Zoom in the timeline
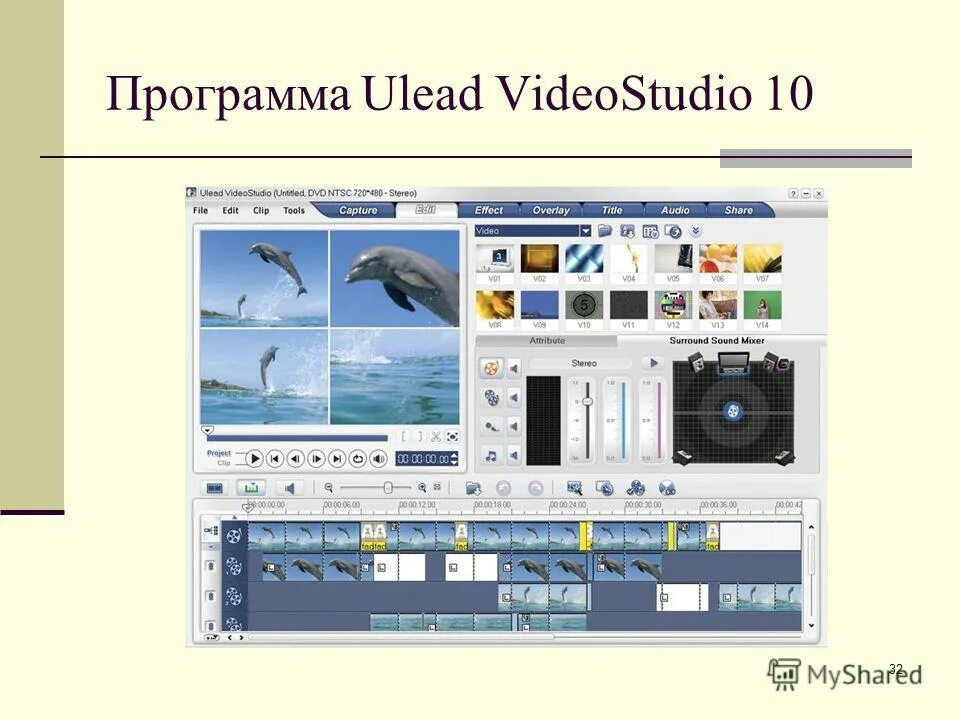 (422, 488)
